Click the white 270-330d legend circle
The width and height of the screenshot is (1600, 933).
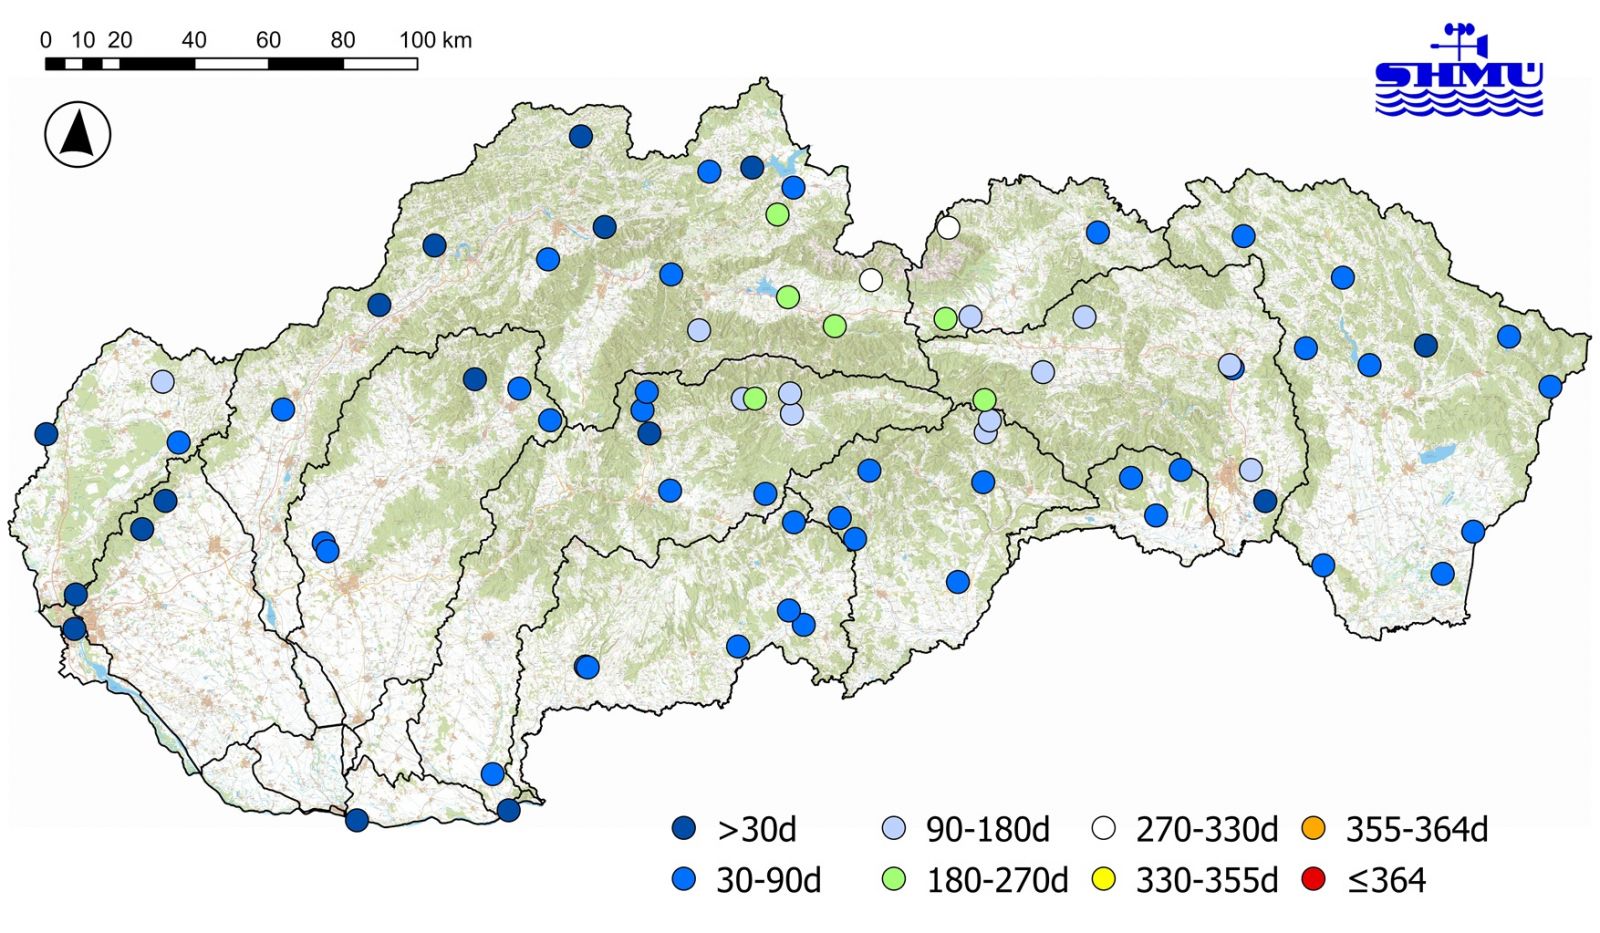tap(1104, 829)
